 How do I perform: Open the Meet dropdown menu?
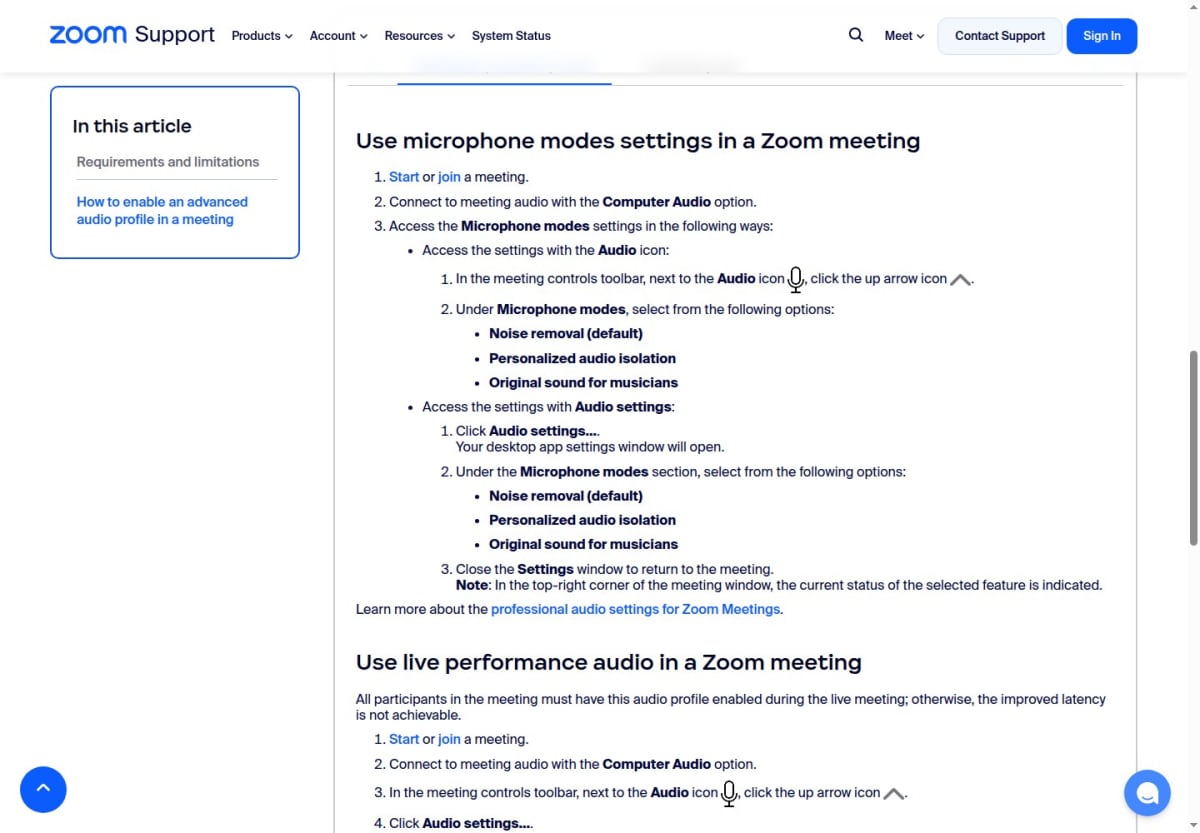coord(904,36)
